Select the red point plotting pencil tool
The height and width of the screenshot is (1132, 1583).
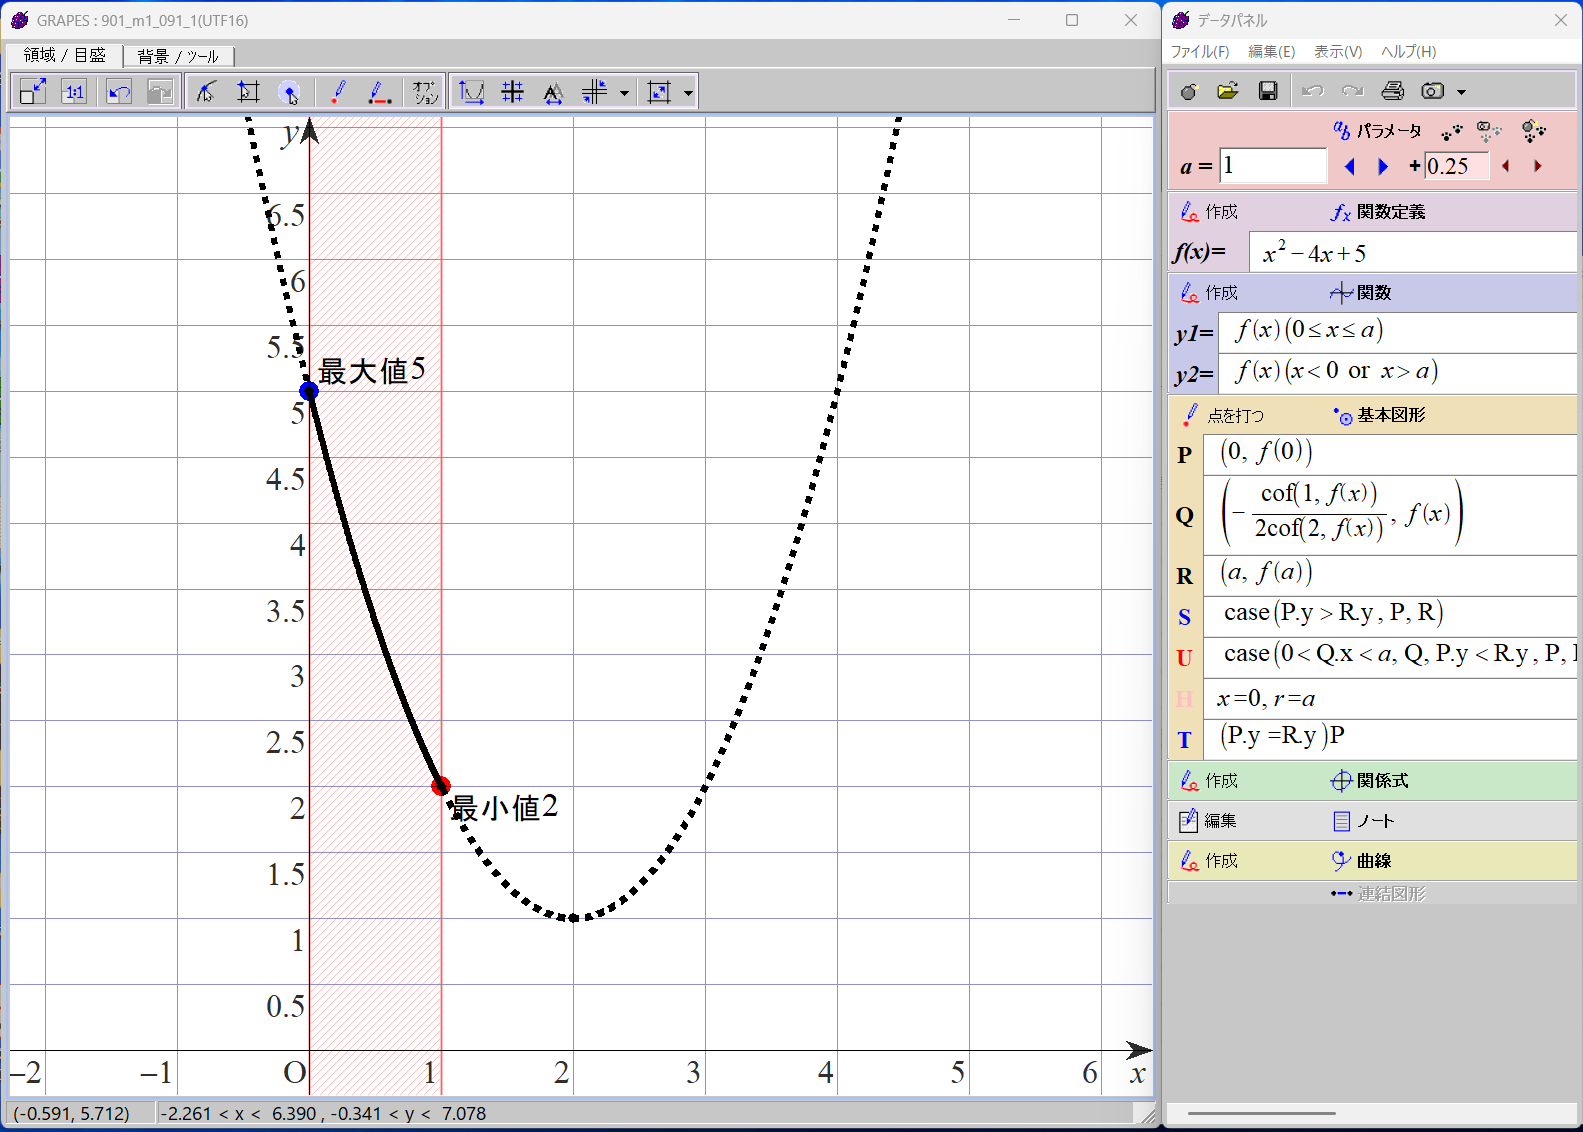tap(338, 93)
